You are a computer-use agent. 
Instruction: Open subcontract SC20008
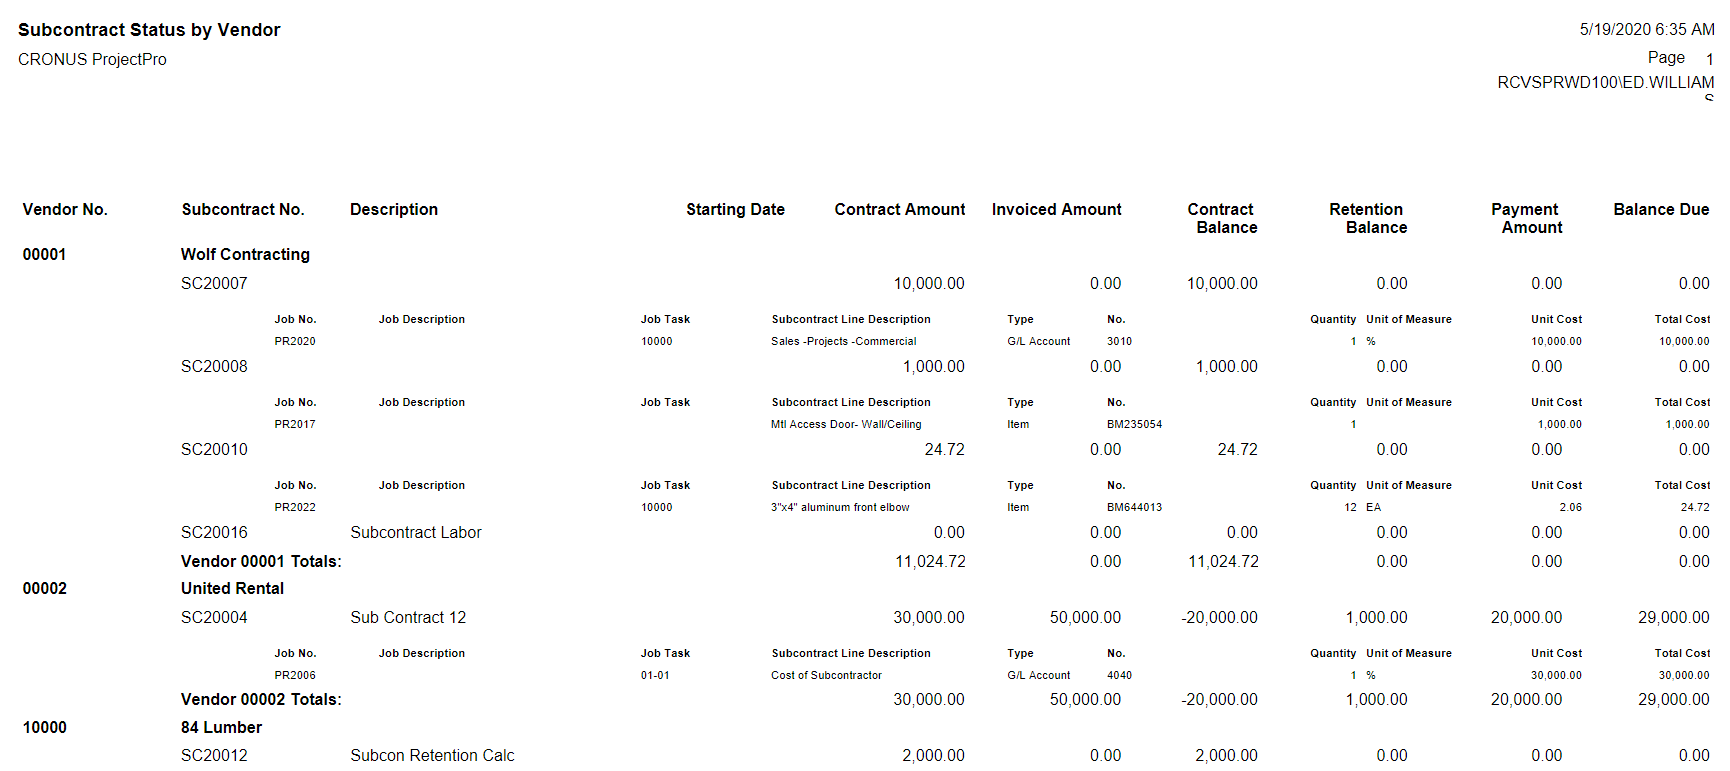click(x=214, y=366)
